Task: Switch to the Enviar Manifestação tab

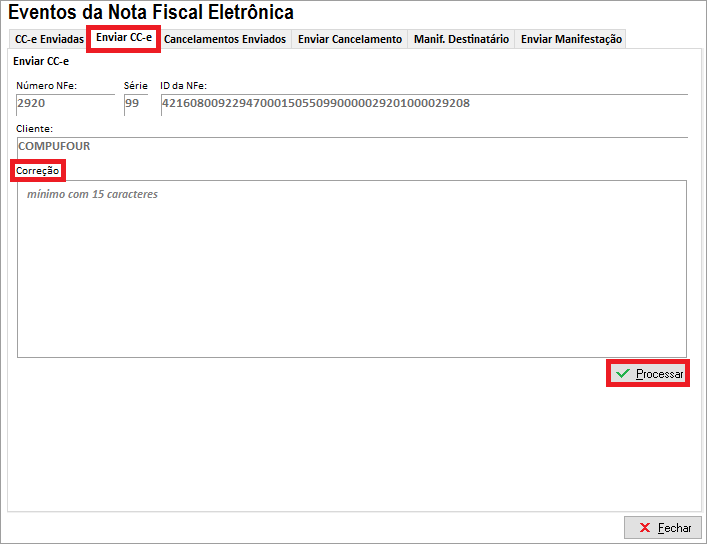Action: coord(571,39)
